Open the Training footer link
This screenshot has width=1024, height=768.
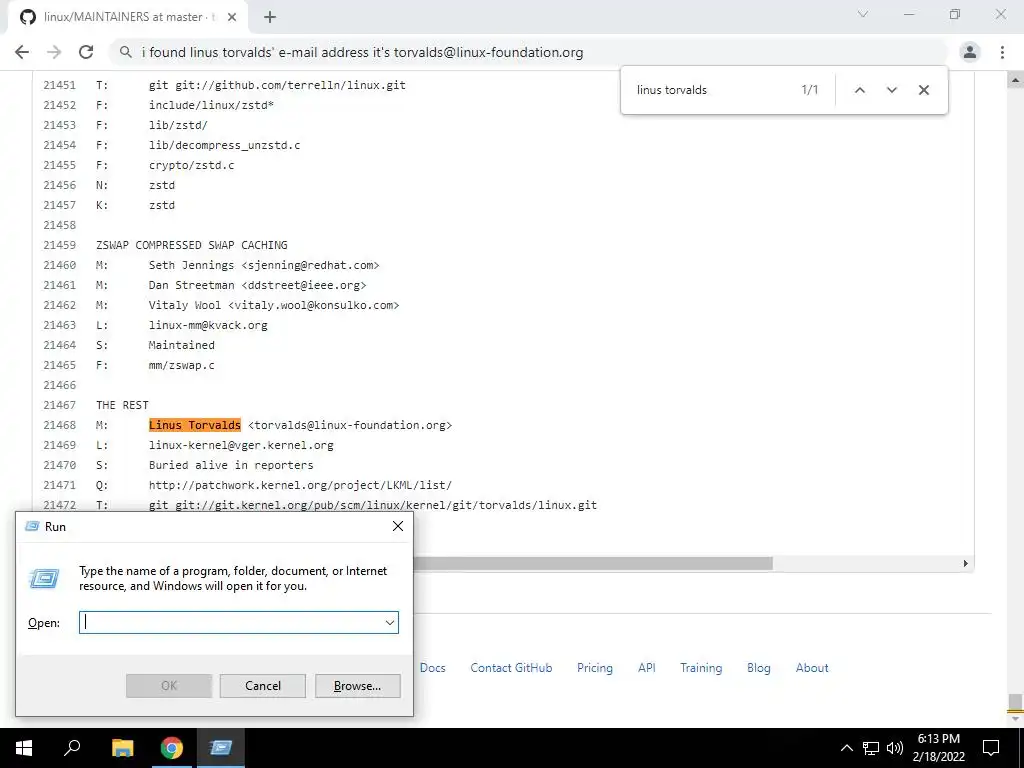tap(701, 668)
